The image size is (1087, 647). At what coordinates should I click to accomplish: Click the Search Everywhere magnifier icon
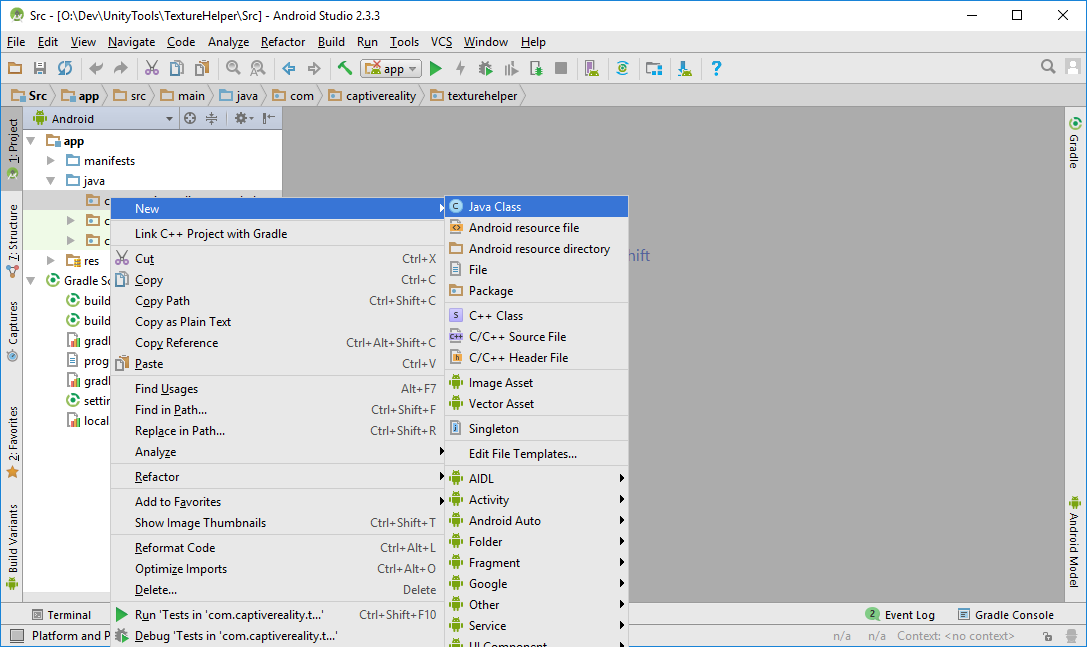tap(1048, 67)
